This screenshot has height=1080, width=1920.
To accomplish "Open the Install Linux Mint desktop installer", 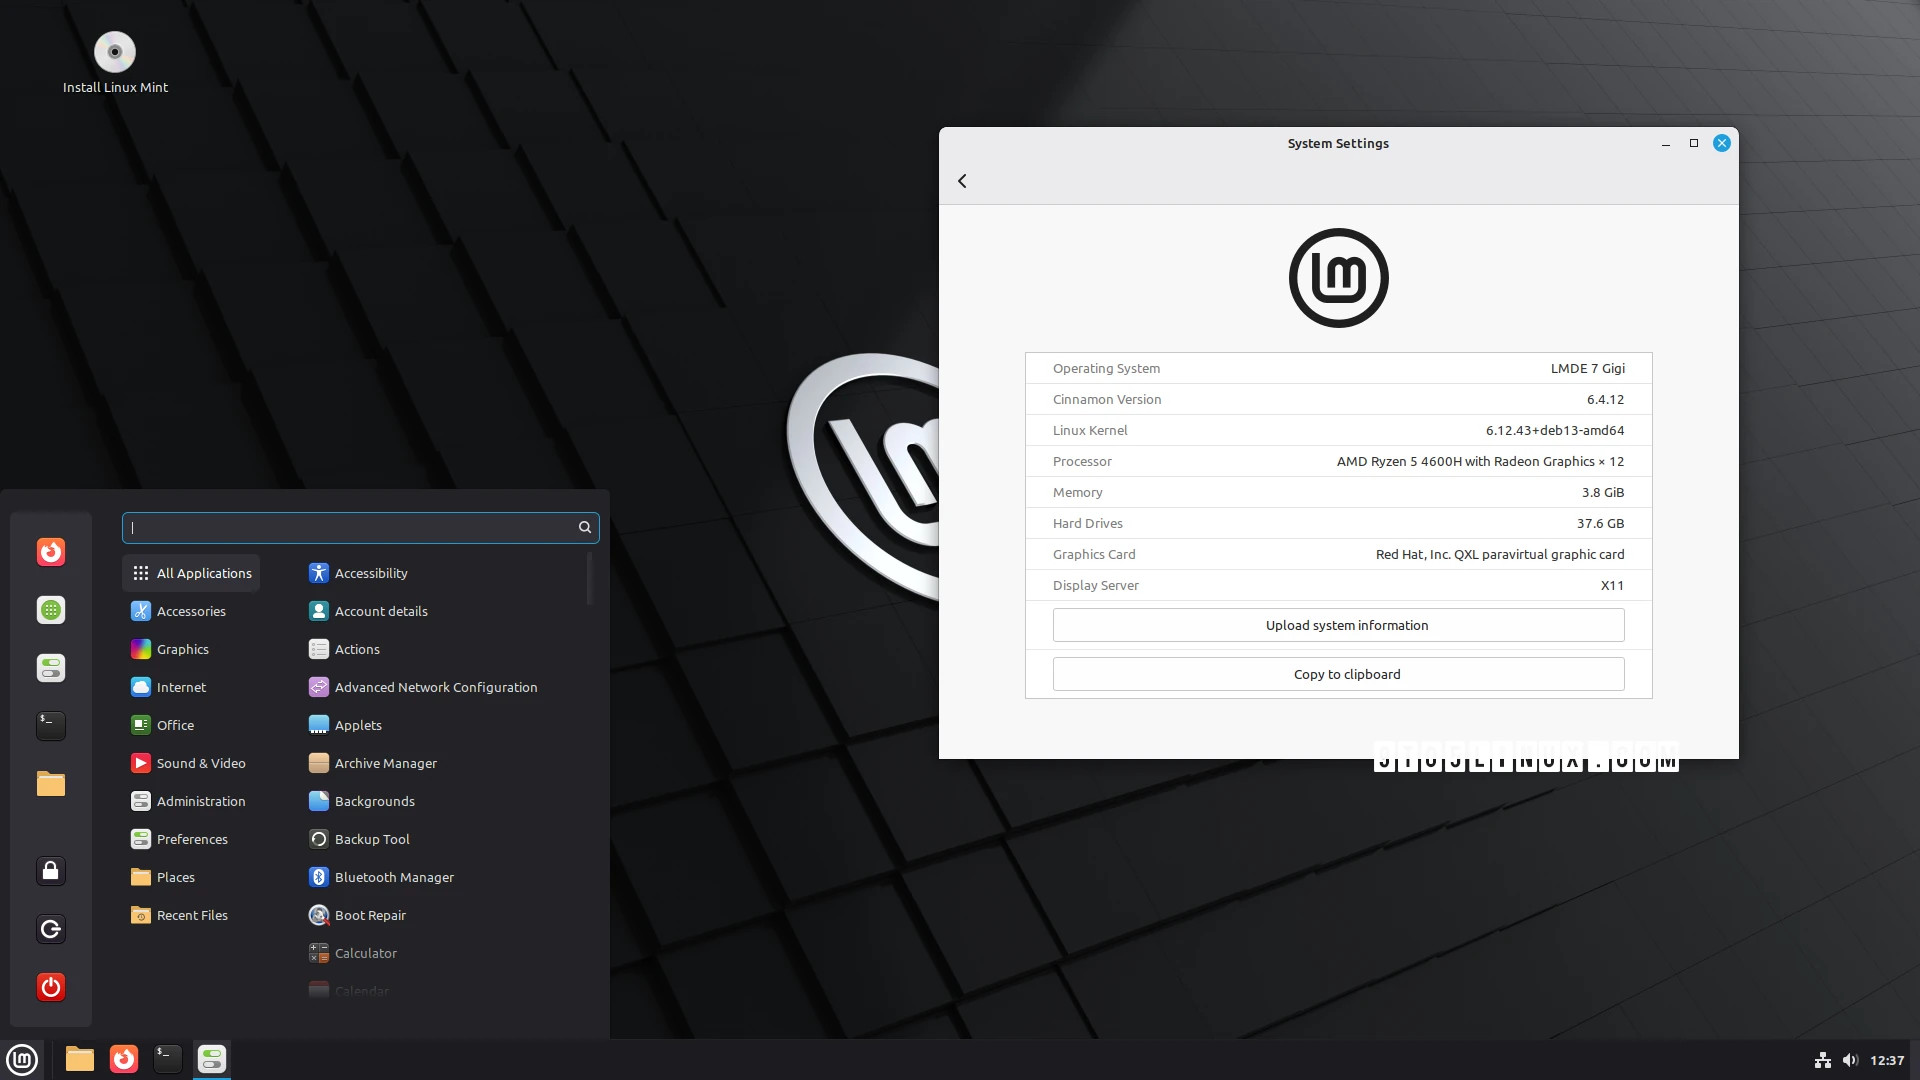I will pyautogui.click(x=115, y=52).
